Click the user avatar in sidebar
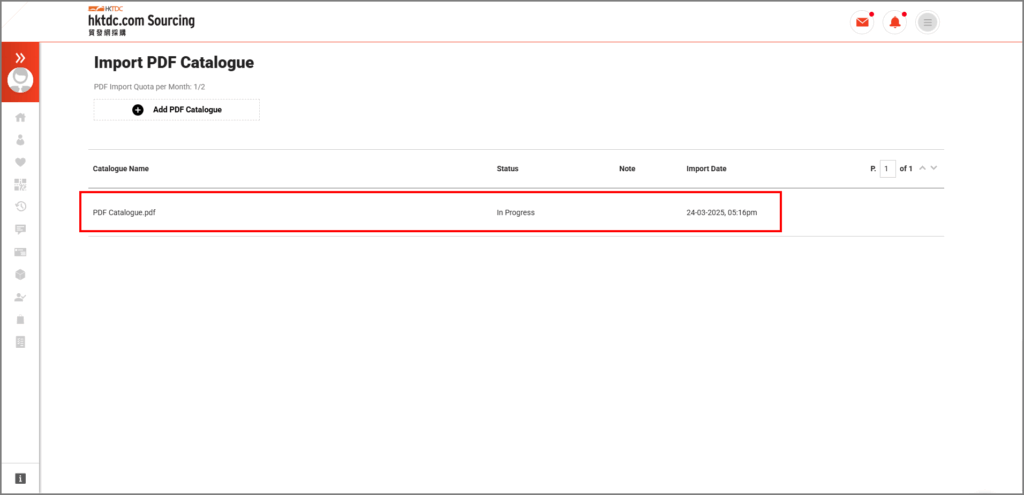The width and height of the screenshot is (1024, 495). click(x=20, y=80)
